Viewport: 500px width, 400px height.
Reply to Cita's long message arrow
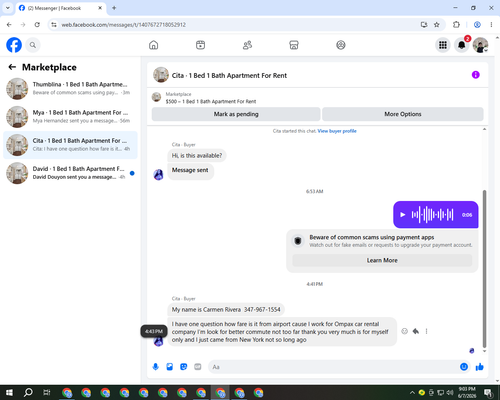pyautogui.click(x=416, y=331)
